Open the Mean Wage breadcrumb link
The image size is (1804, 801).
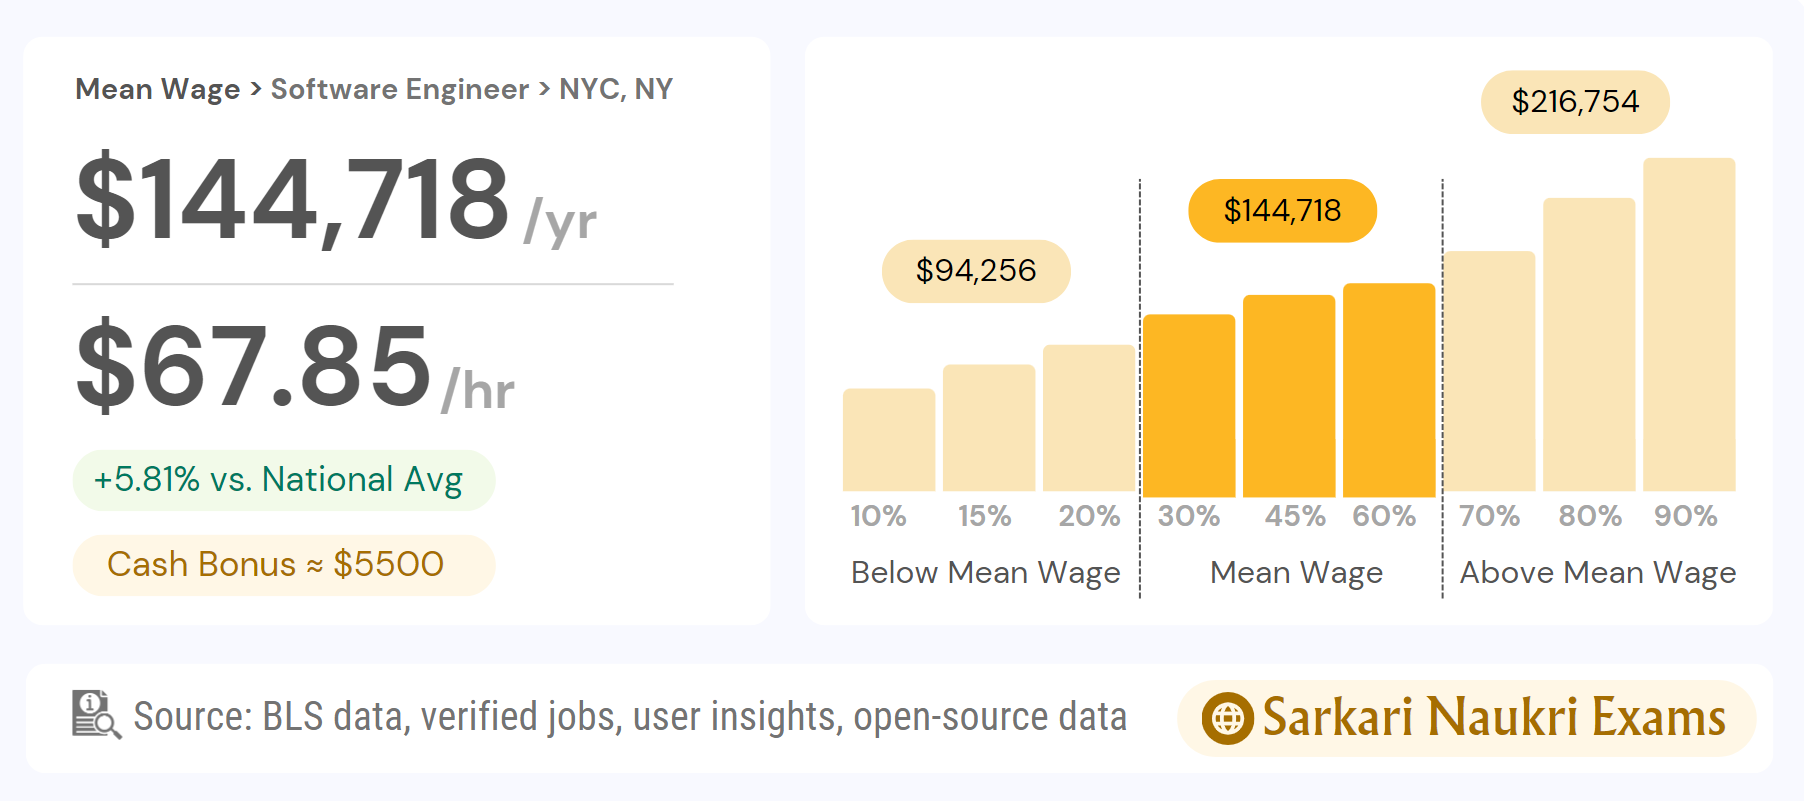pyautogui.click(x=157, y=89)
